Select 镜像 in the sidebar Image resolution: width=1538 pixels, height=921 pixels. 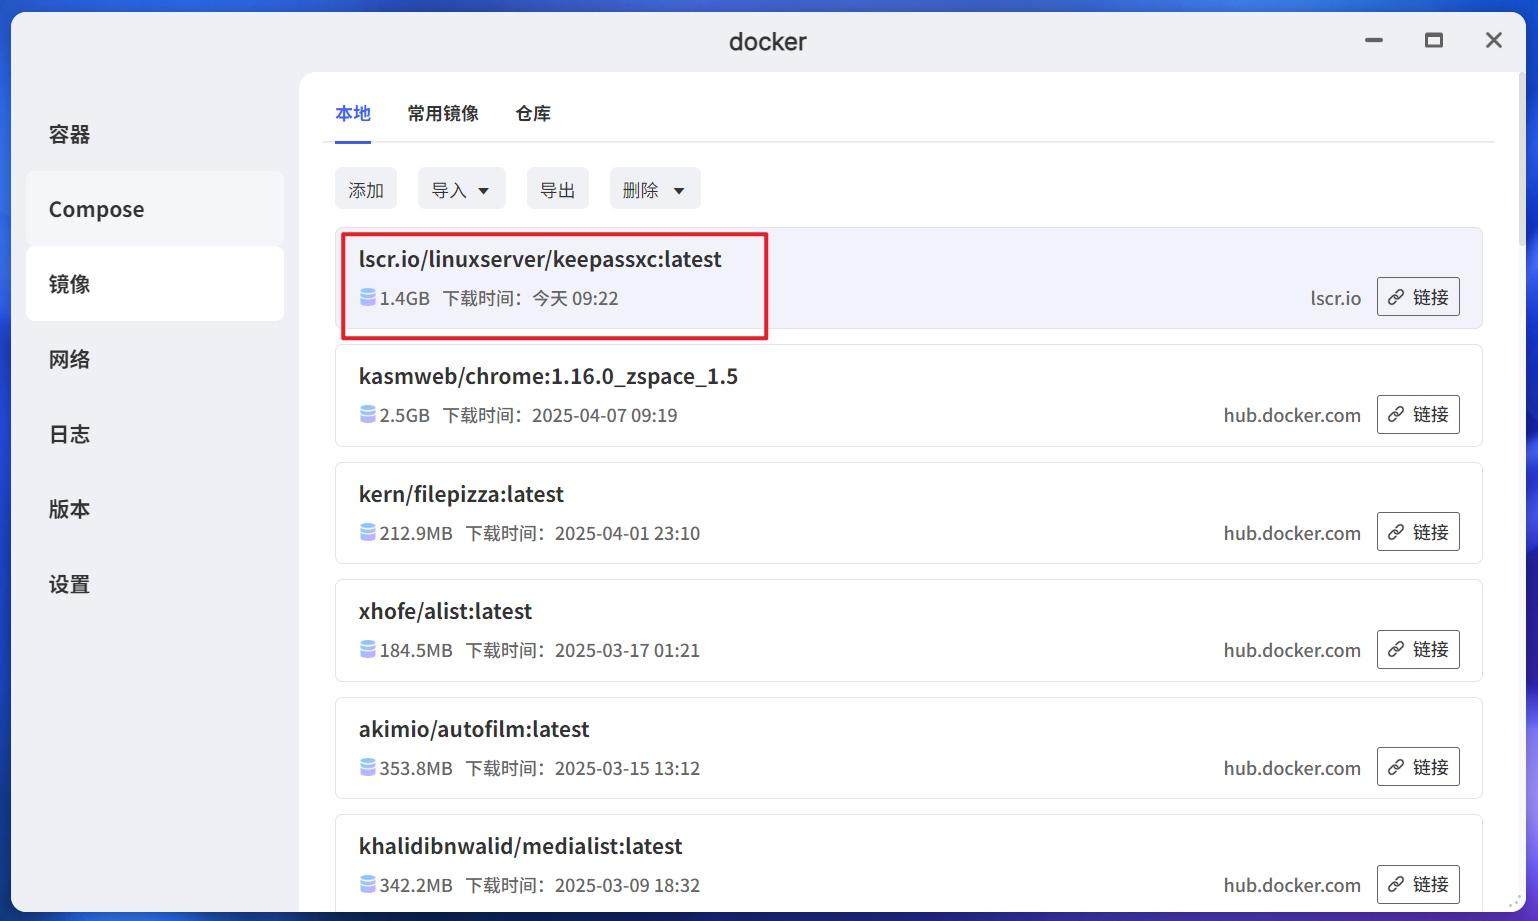point(155,284)
